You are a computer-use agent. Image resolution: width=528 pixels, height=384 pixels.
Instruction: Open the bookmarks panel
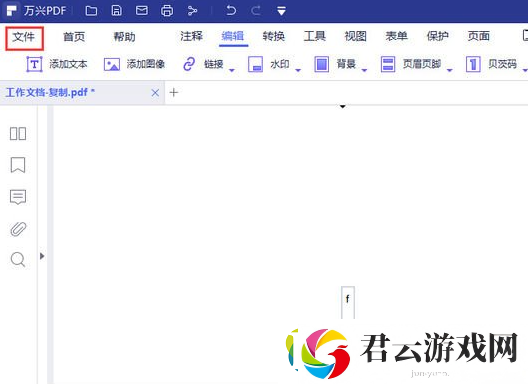coord(18,165)
